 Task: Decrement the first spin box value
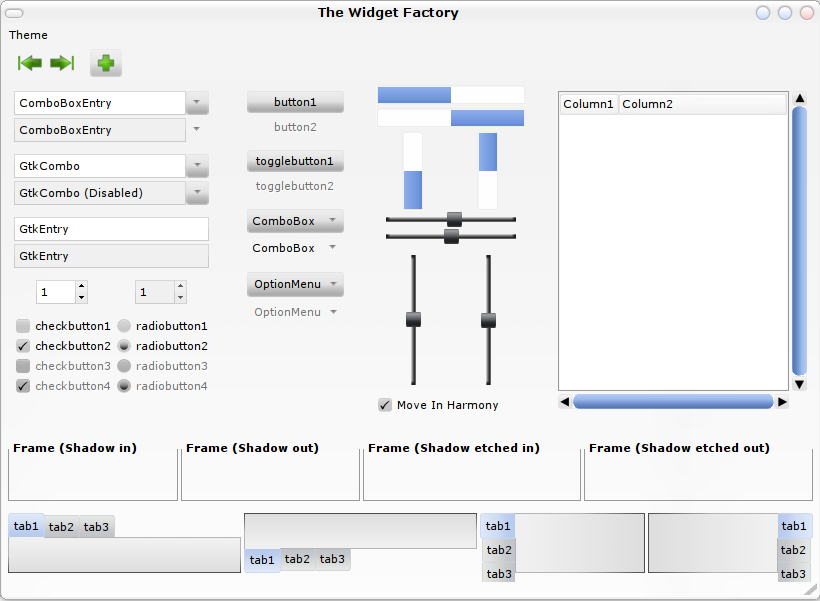click(x=81, y=297)
